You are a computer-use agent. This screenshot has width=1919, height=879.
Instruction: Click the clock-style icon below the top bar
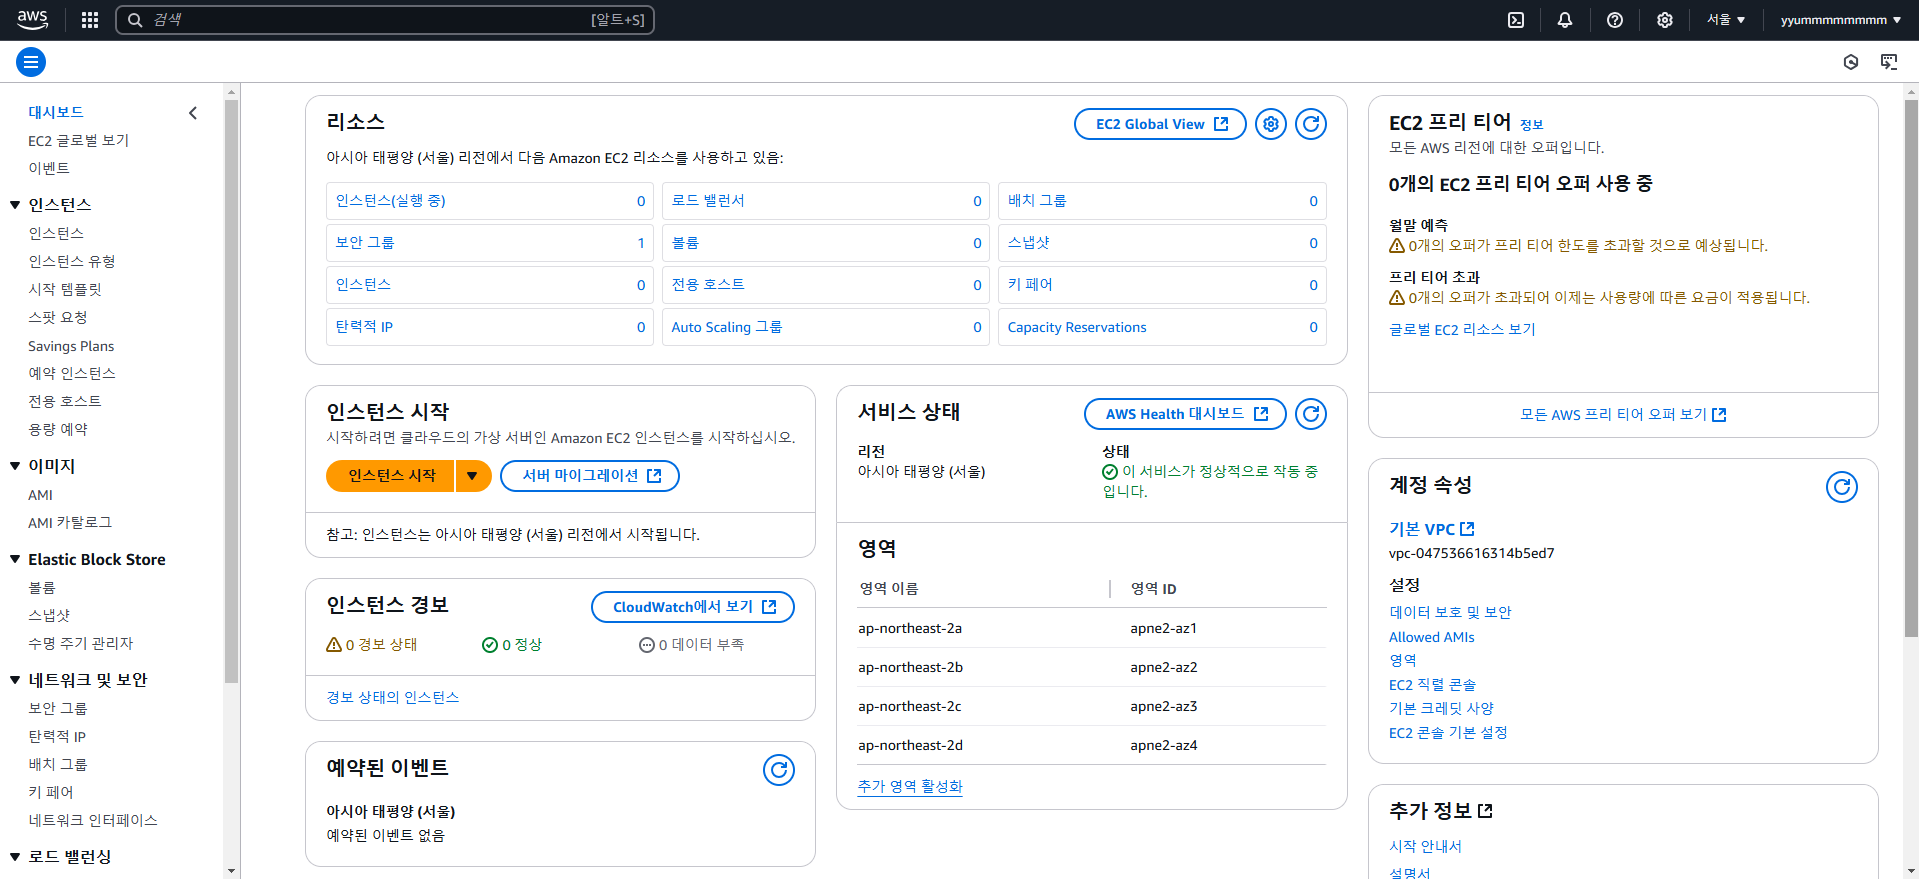pos(1851,62)
